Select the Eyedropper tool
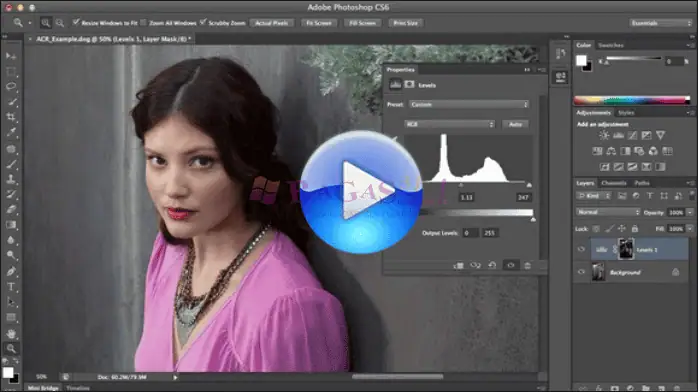The height and width of the screenshot is (392, 698). click(11, 132)
